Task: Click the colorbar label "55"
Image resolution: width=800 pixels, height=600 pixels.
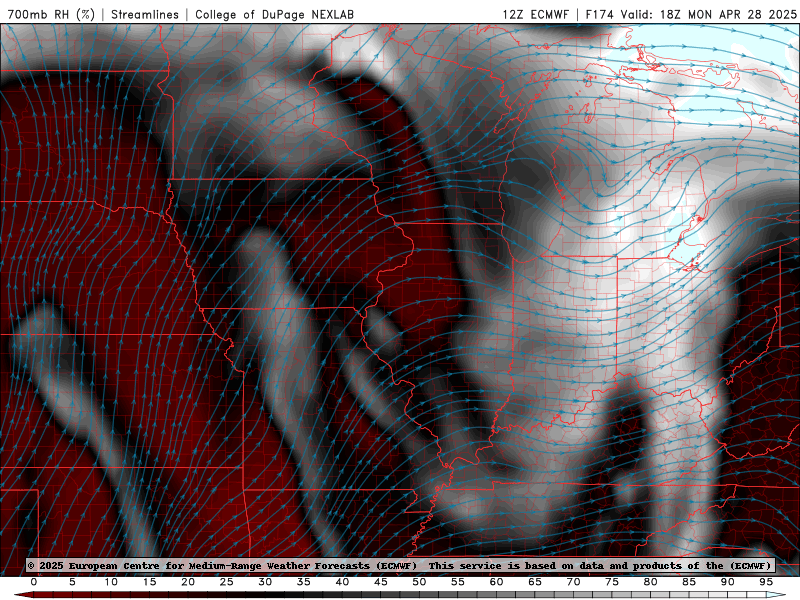Action: pyautogui.click(x=458, y=582)
